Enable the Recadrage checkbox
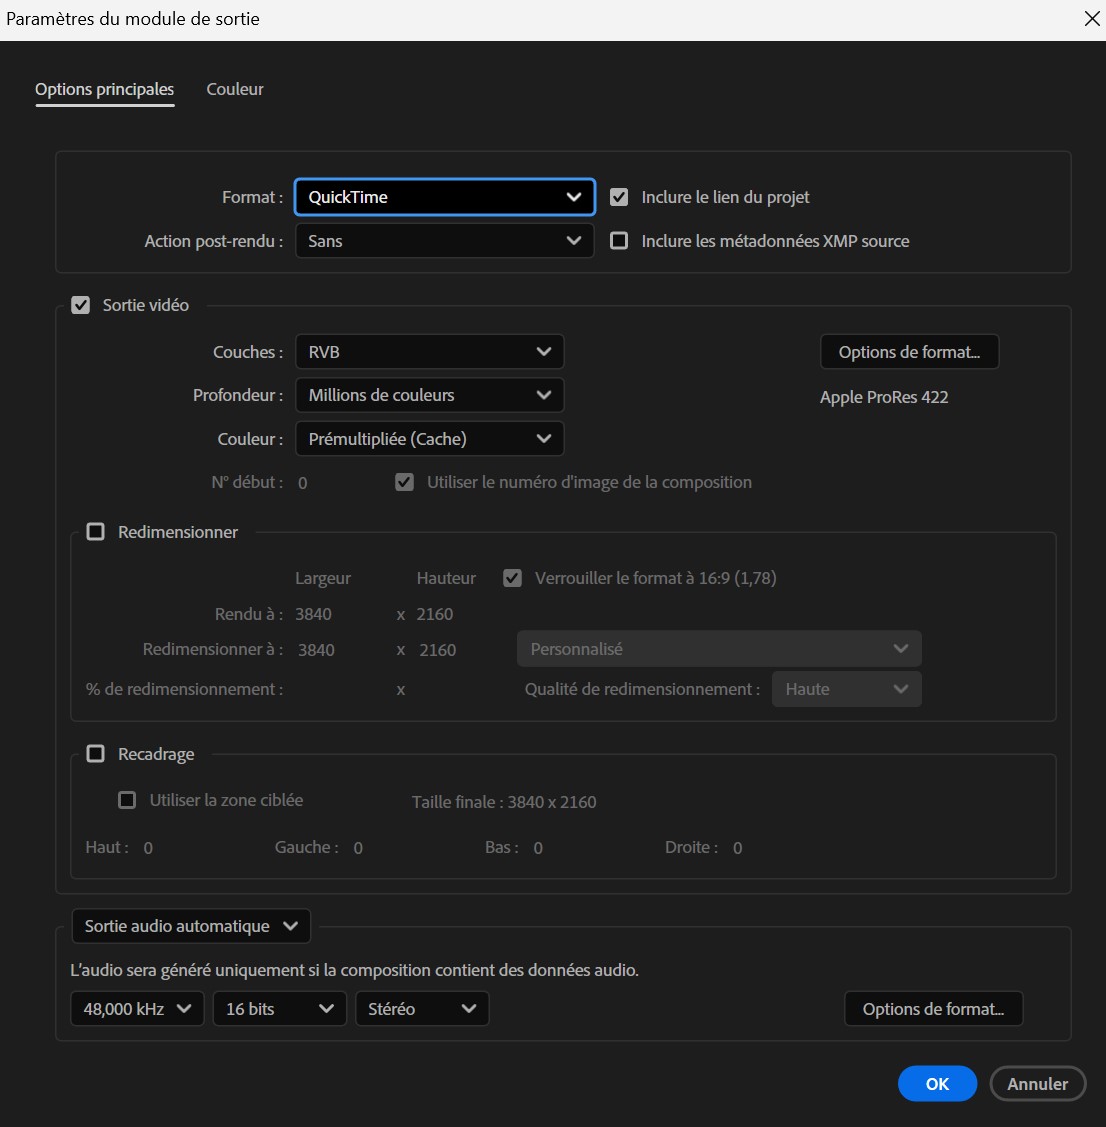 [96, 754]
